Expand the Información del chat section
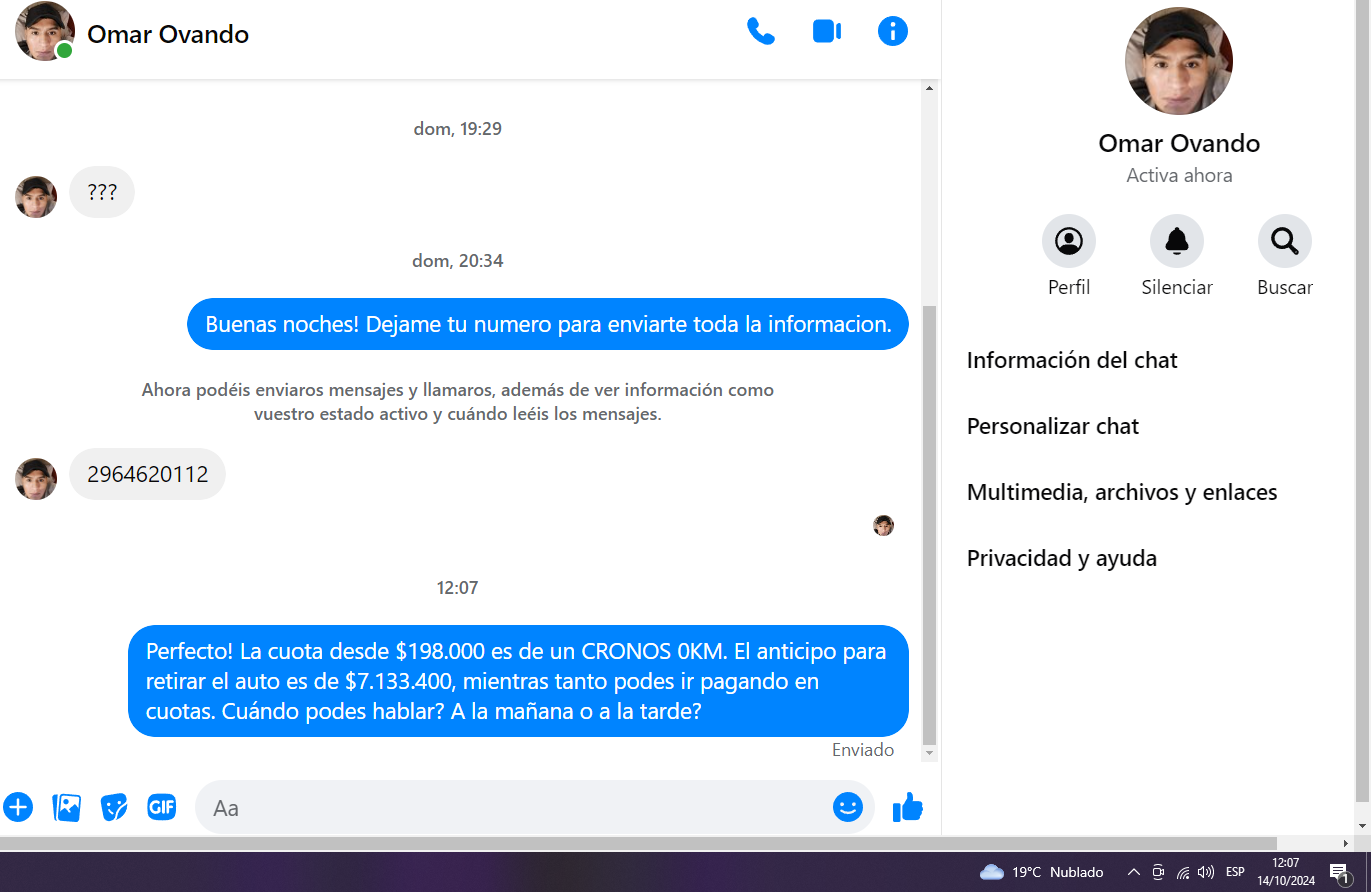The height and width of the screenshot is (892, 1371). [1072, 361]
